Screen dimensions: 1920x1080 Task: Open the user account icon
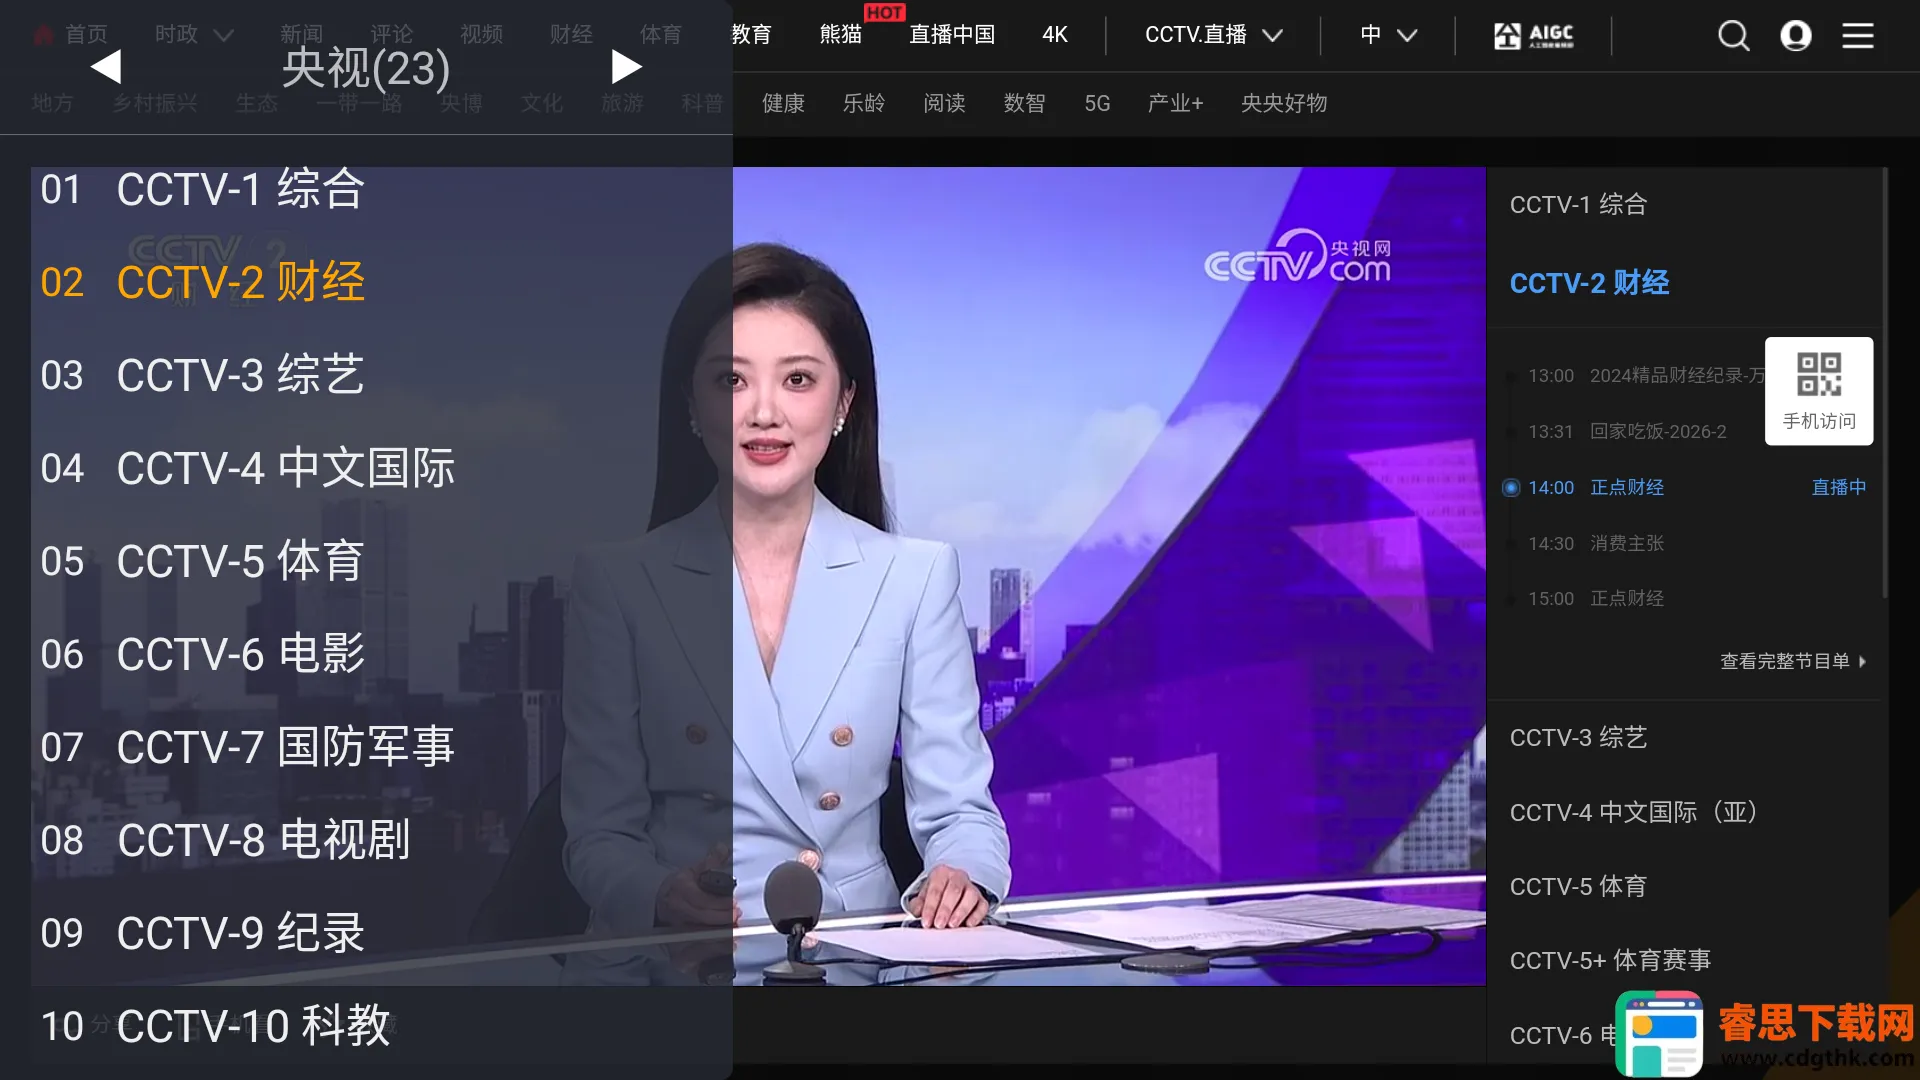tap(1796, 35)
